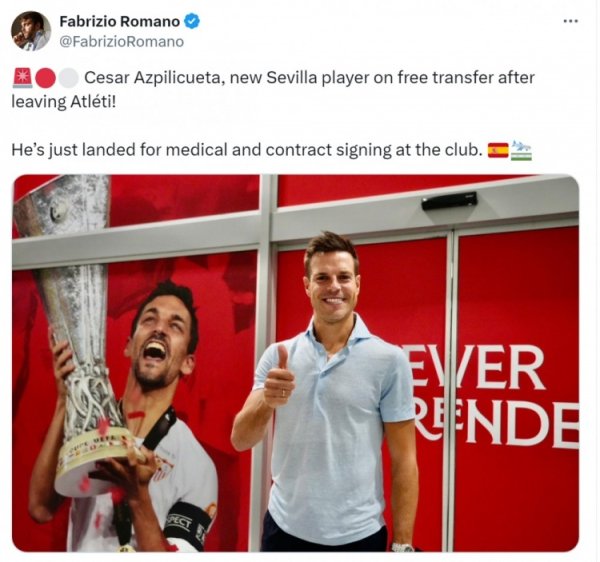Click the white circle emoji
Image resolution: width=600 pixels, height=562 pixels.
pyautogui.click(x=68, y=78)
